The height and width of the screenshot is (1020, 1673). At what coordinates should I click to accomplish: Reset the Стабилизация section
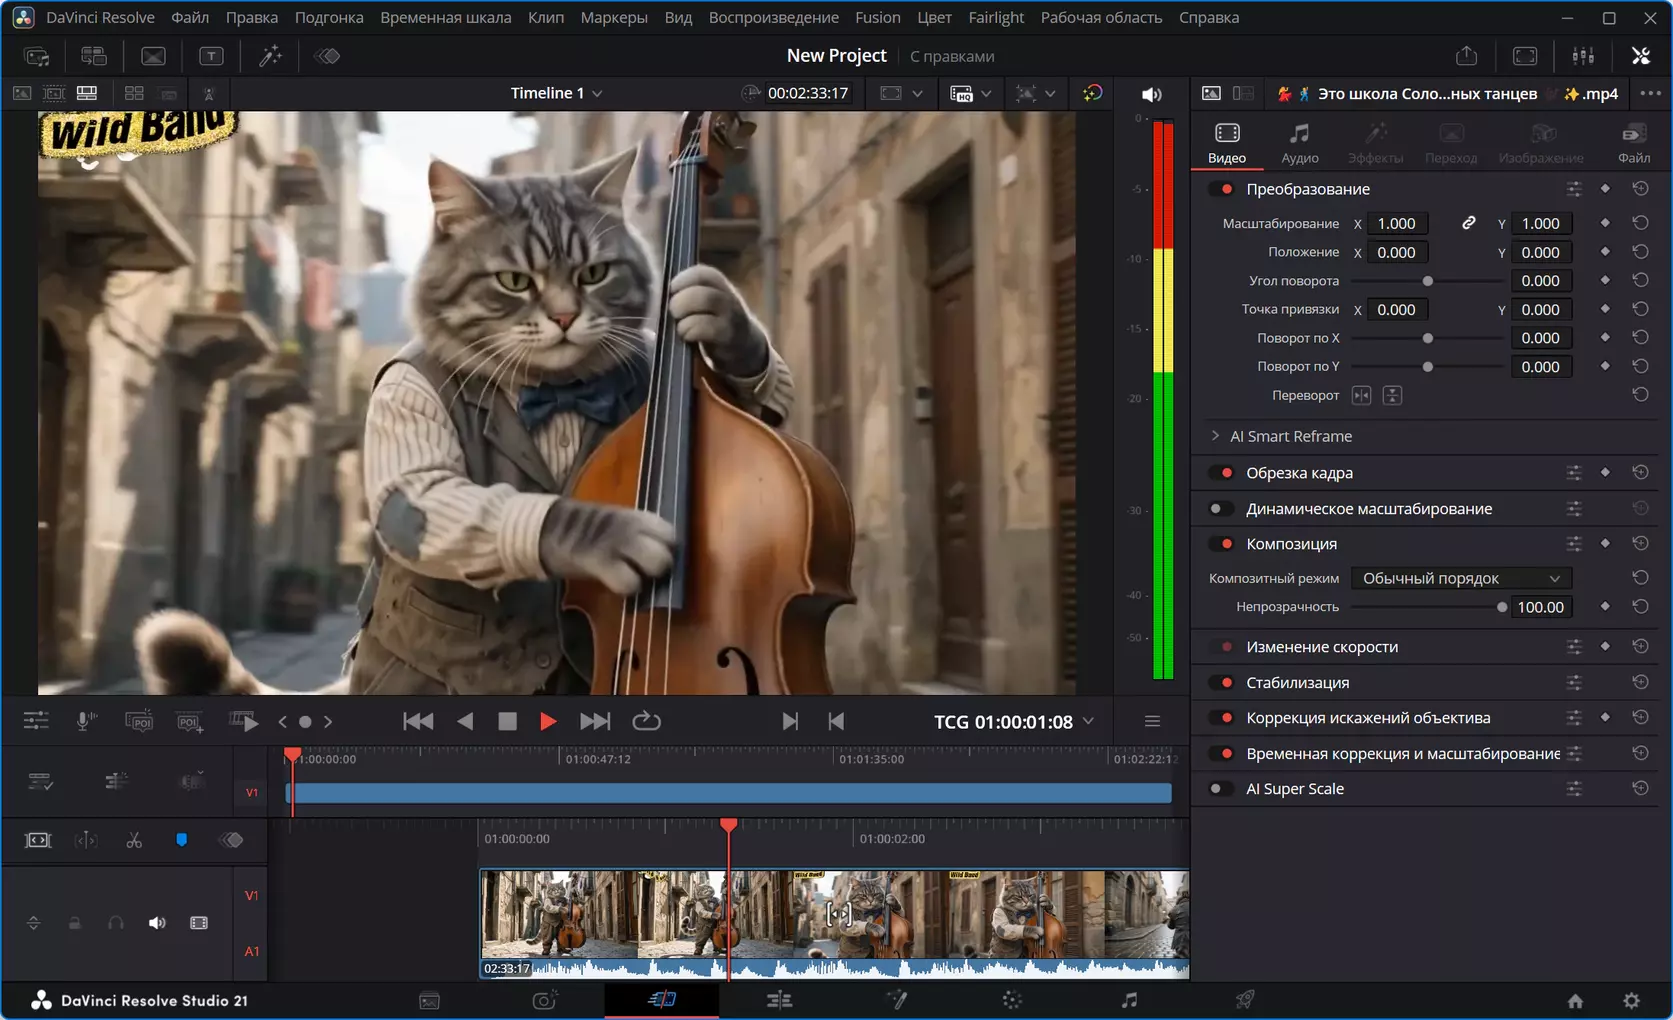[x=1640, y=682]
